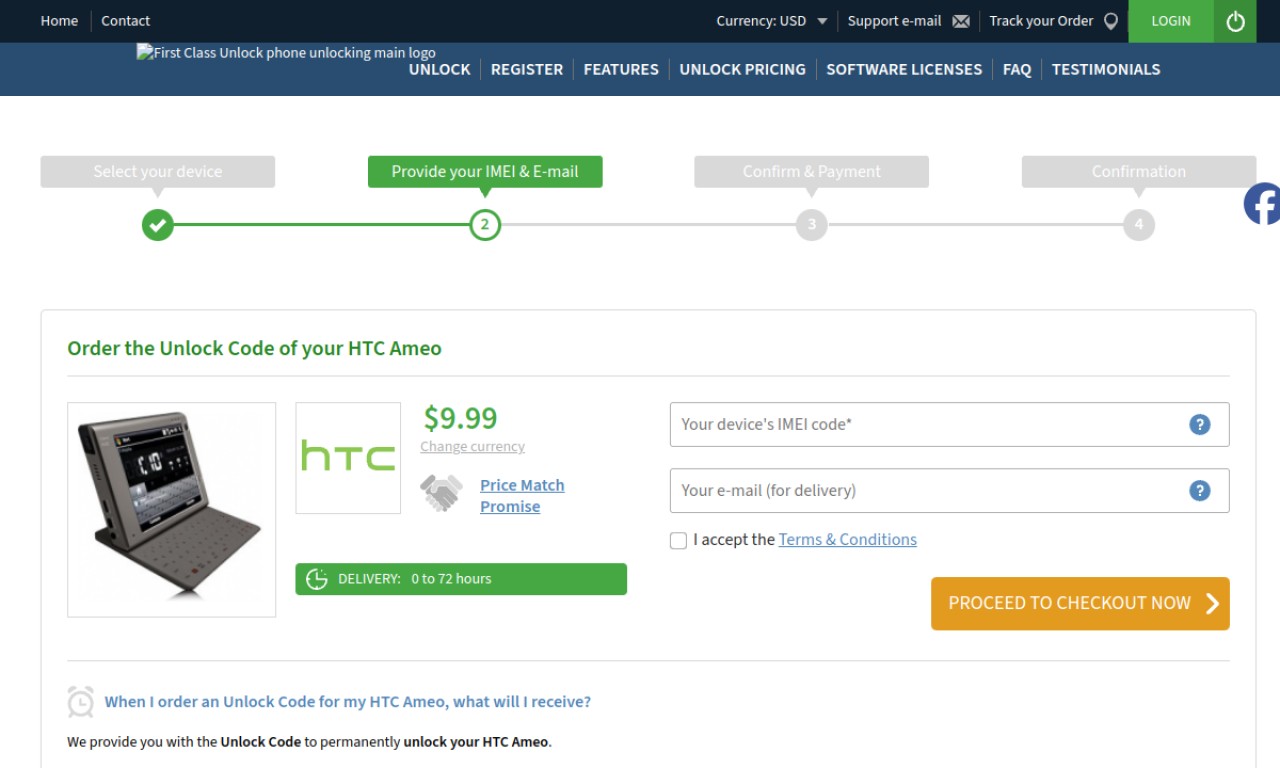Click the help icon in the e-mail field
Viewport: 1280px width, 768px height.
click(1200, 491)
